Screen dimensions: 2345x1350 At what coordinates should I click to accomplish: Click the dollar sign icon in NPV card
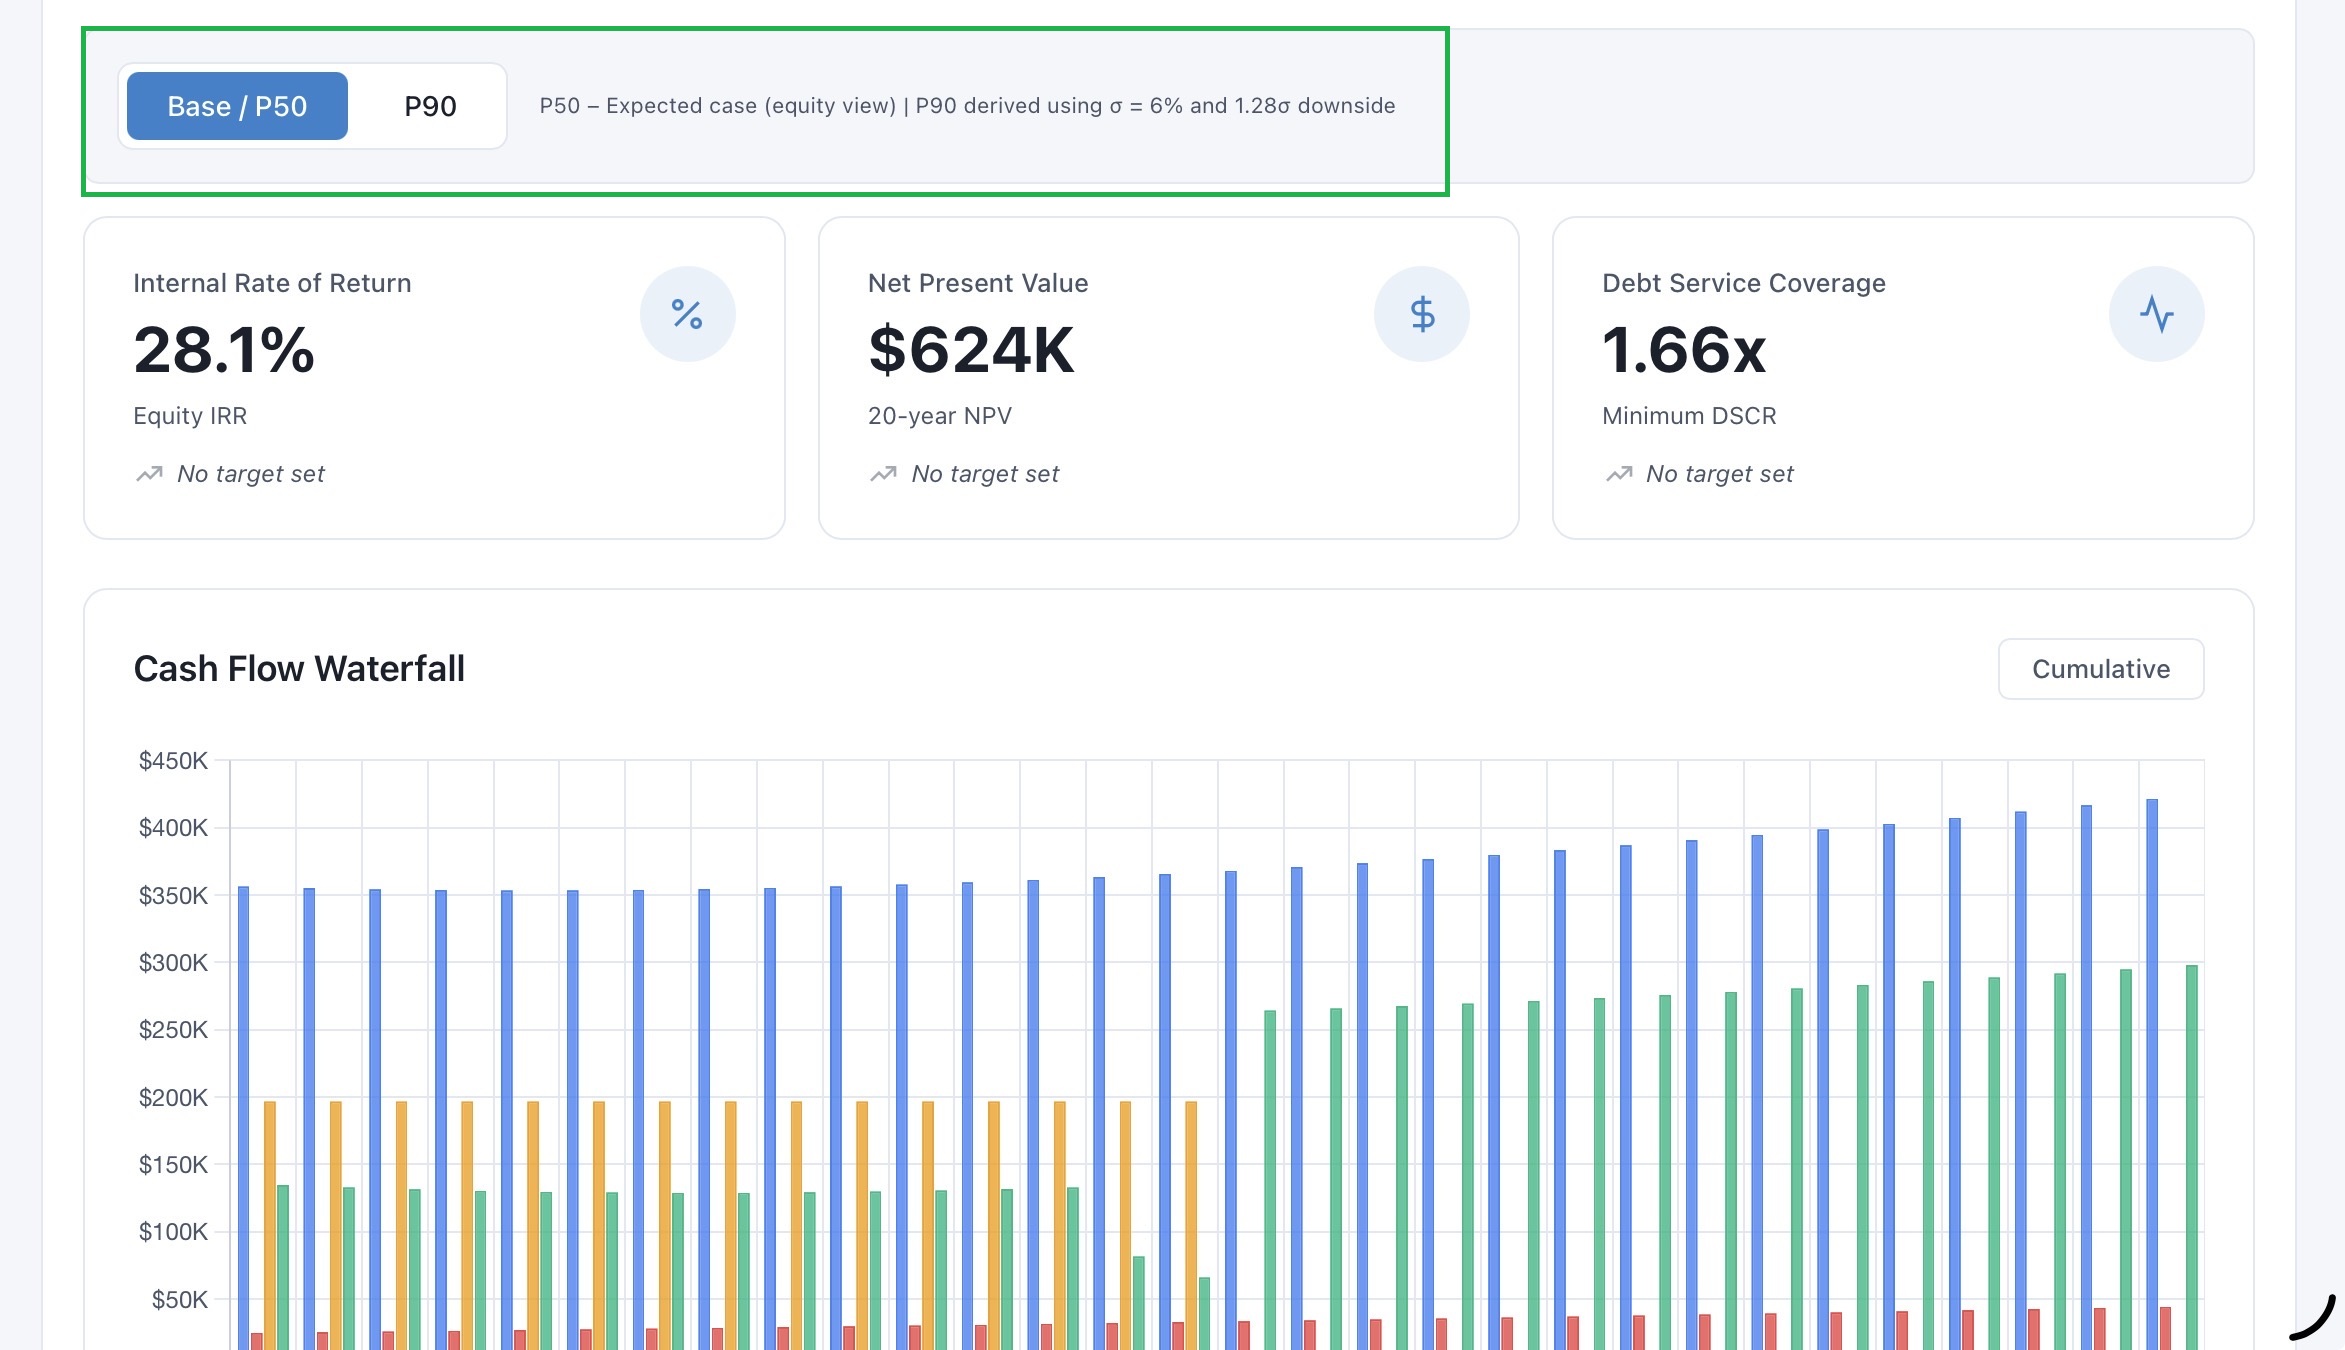(x=1421, y=314)
